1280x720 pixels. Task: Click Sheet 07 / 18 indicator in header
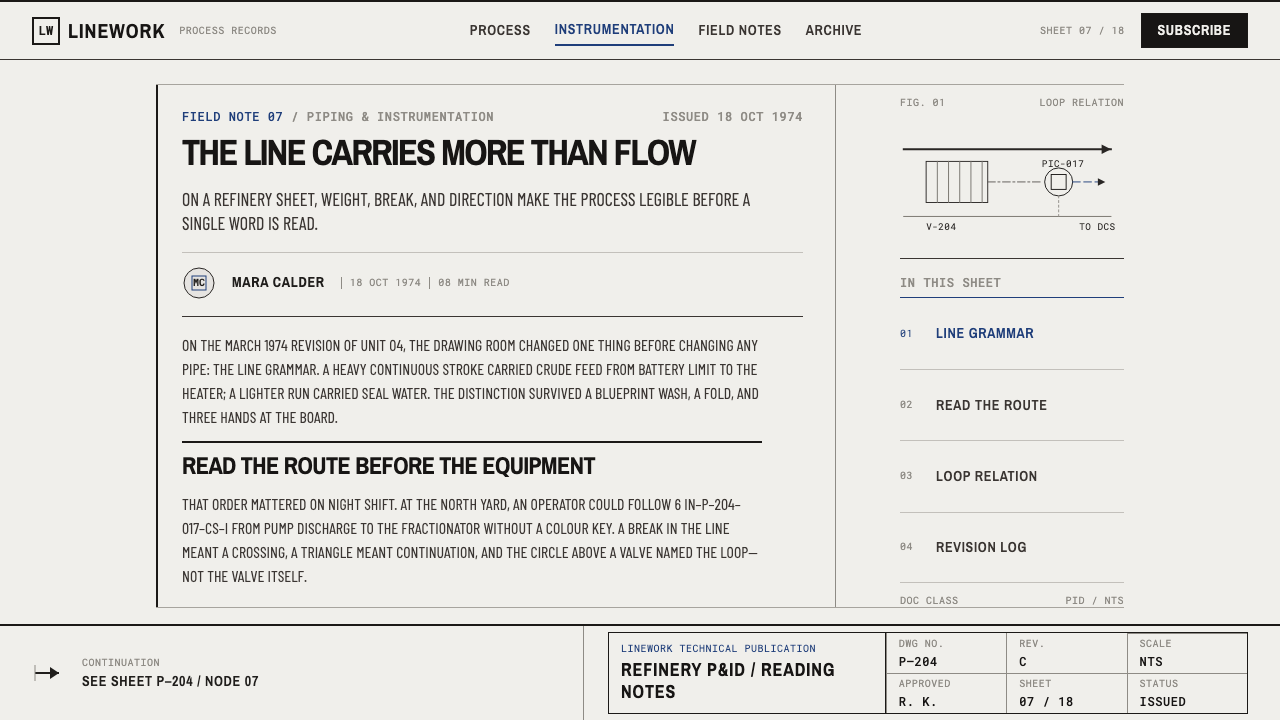click(x=1082, y=30)
